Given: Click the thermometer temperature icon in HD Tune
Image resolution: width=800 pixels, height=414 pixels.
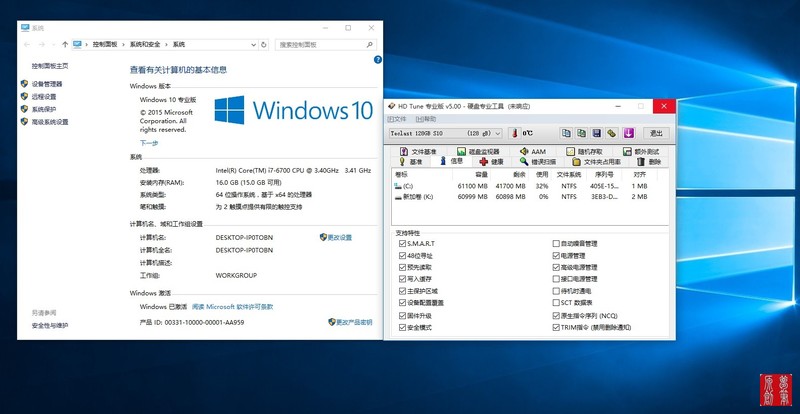Looking at the screenshot, I should pyautogui.click(x=515, y=133).
